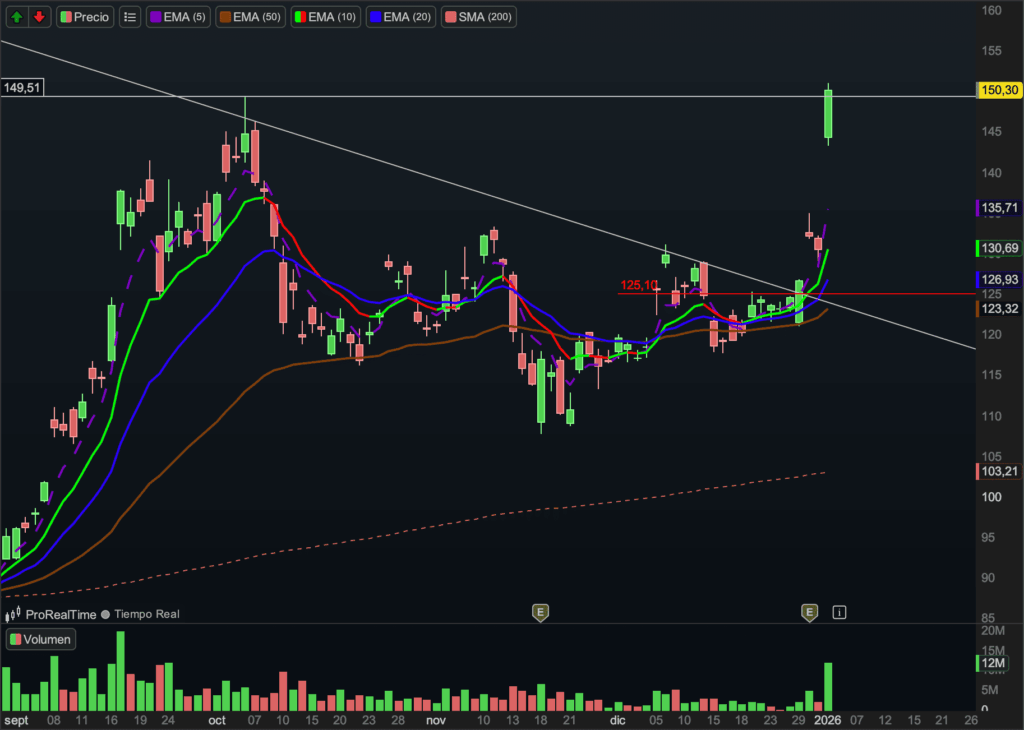Screen dimensions: 1024x730
Task: Open the Precio settings dropdown
Action: 85,17
